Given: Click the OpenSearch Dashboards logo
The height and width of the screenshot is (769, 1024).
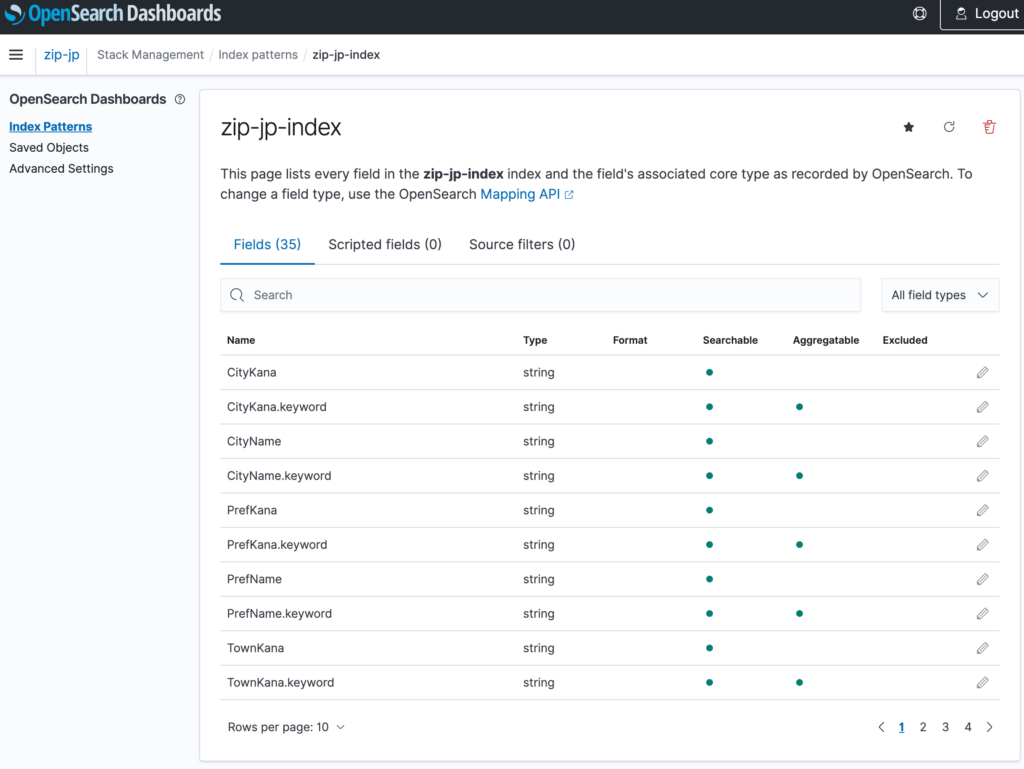Looking at the screenshot, I should [113, 14].
